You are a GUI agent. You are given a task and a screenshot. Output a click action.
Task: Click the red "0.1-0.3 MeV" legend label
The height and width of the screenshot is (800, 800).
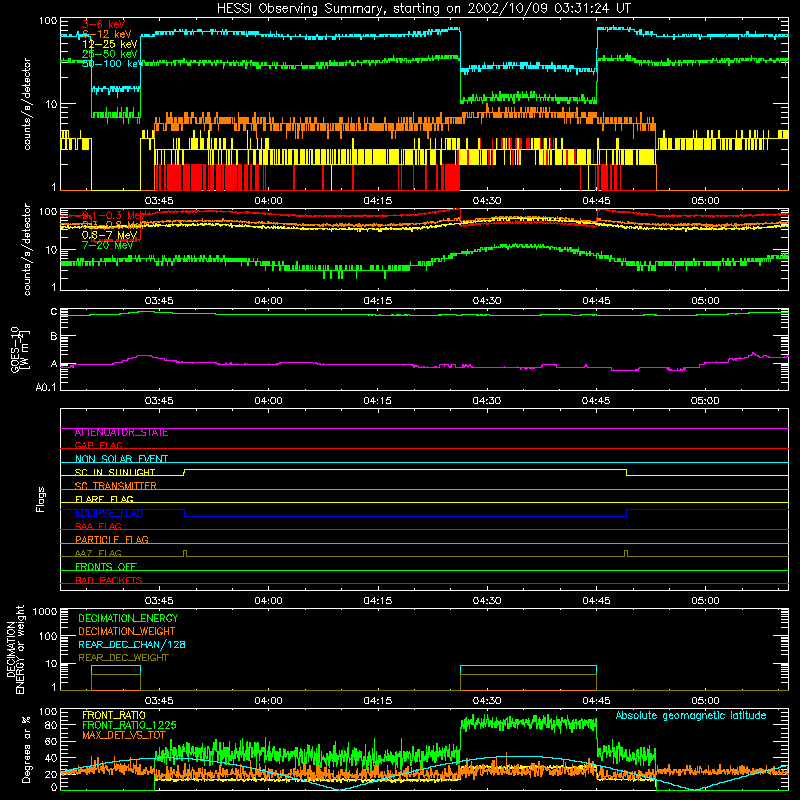pyautogui.click(x=113, y=216)
